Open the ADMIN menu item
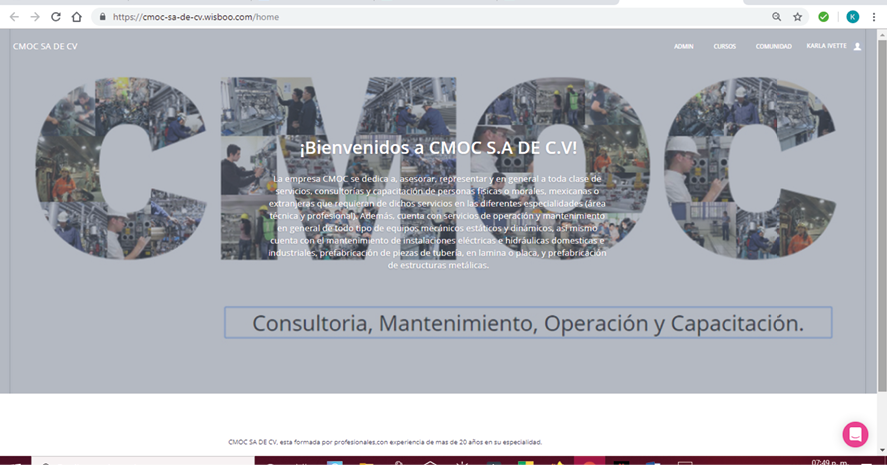This screenshot has width=887, height=465. click(684, 47)
